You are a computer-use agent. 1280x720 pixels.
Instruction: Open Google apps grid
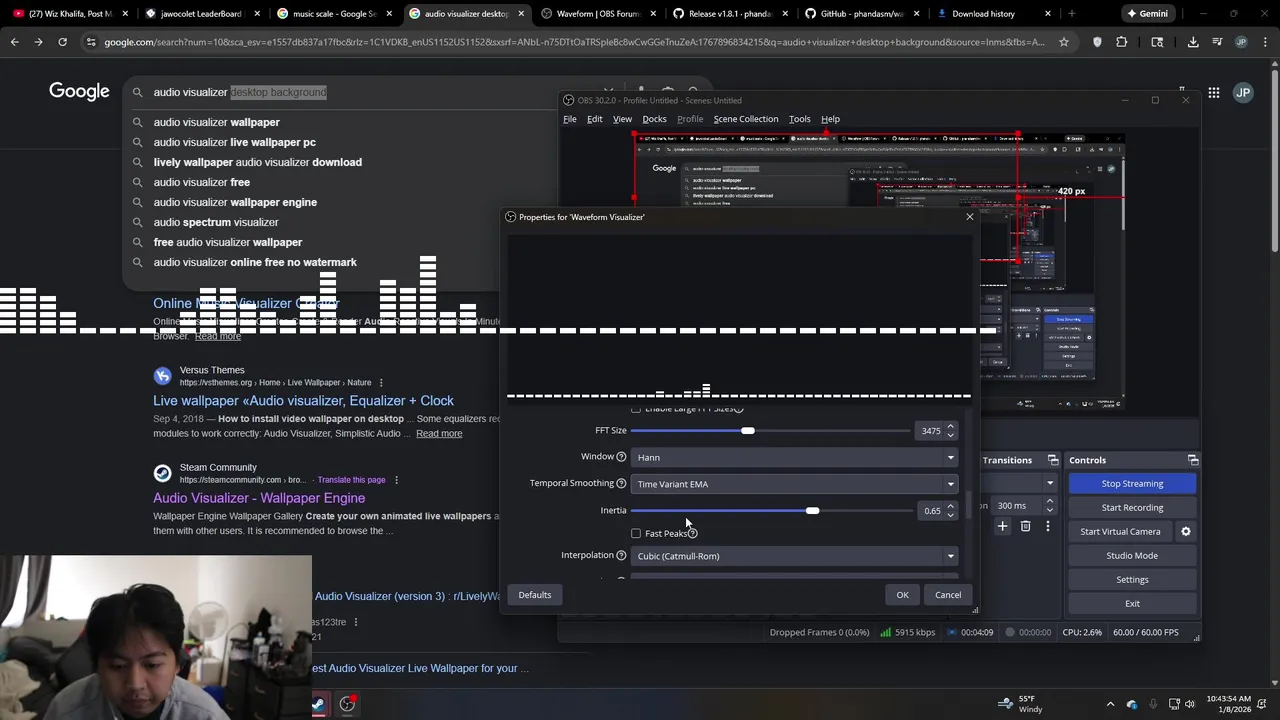(1213, 92)
